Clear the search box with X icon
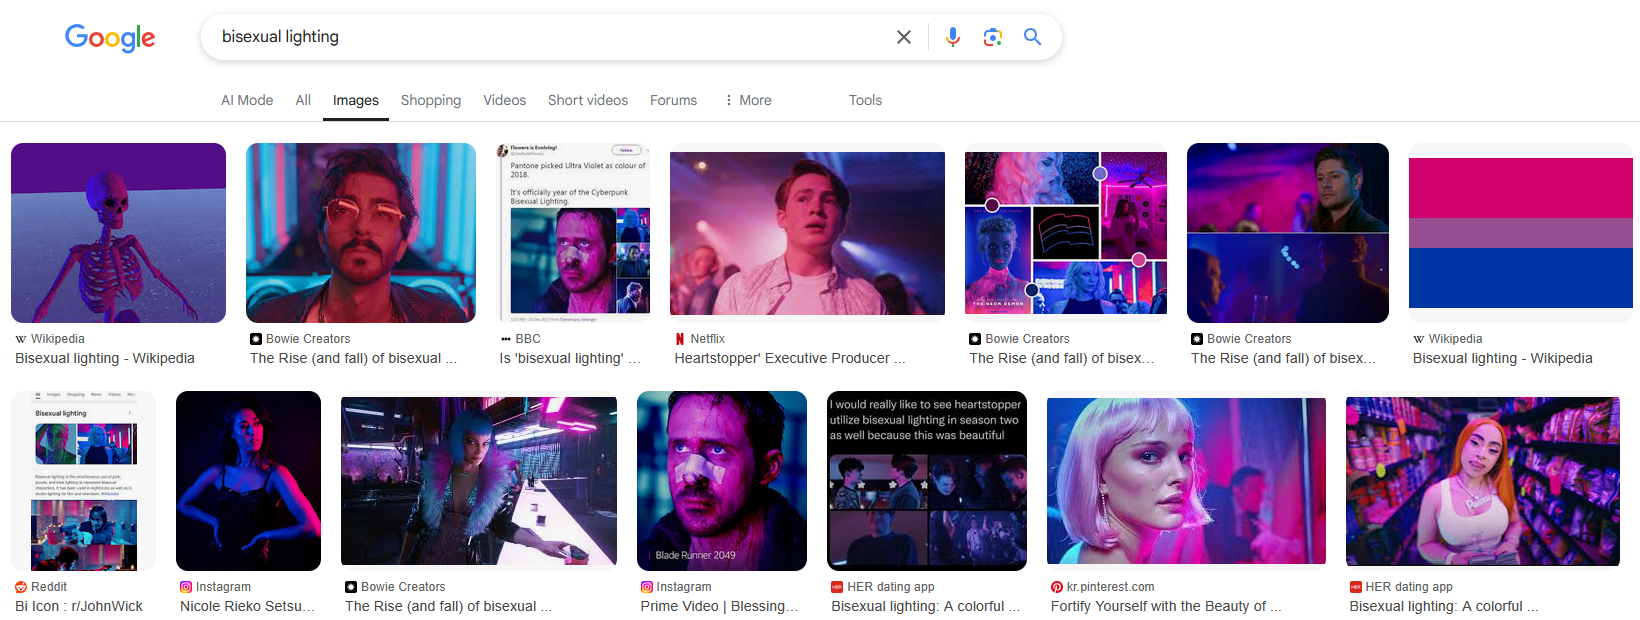The image size is (1640, 620). 903,37
